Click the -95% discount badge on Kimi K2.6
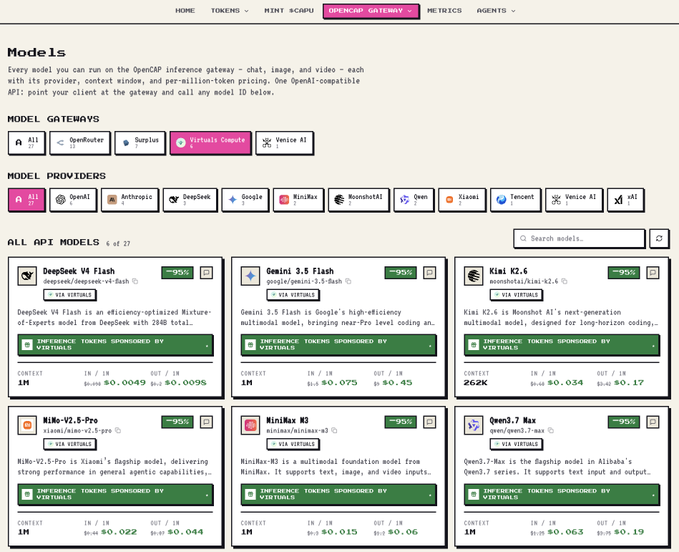 (624, 273)
